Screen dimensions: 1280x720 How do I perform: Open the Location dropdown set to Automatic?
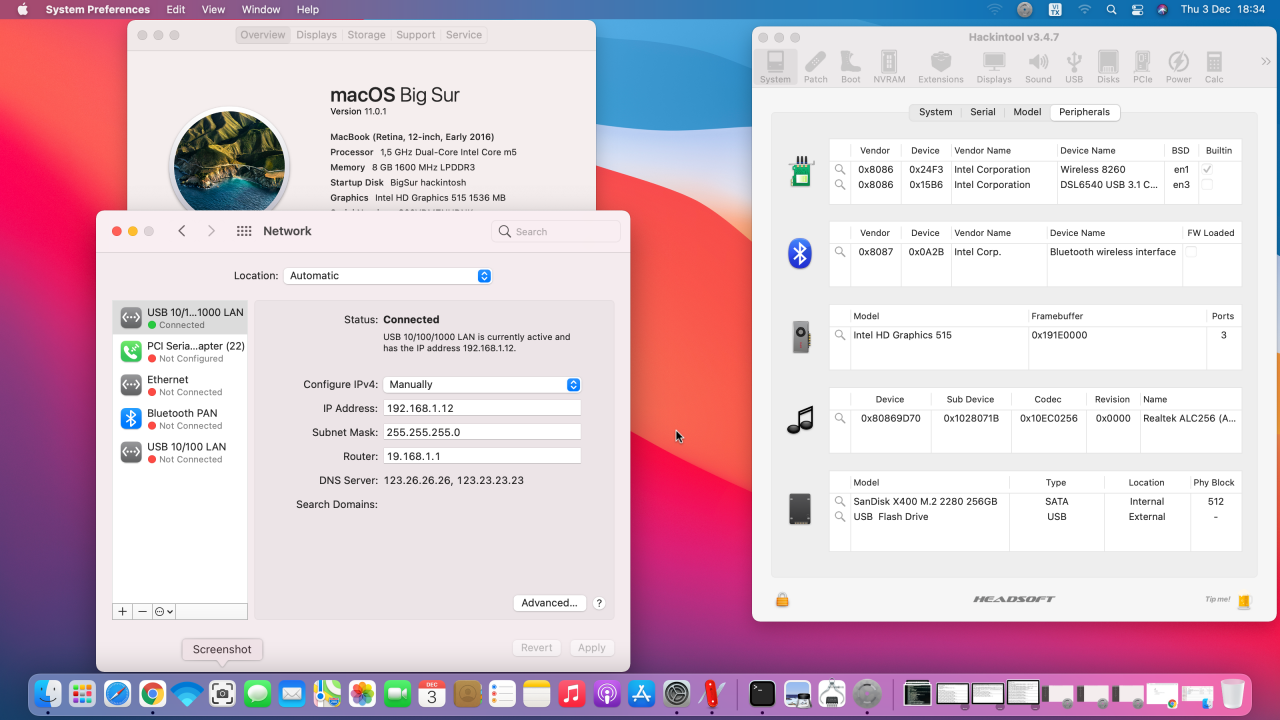(388, 276)
